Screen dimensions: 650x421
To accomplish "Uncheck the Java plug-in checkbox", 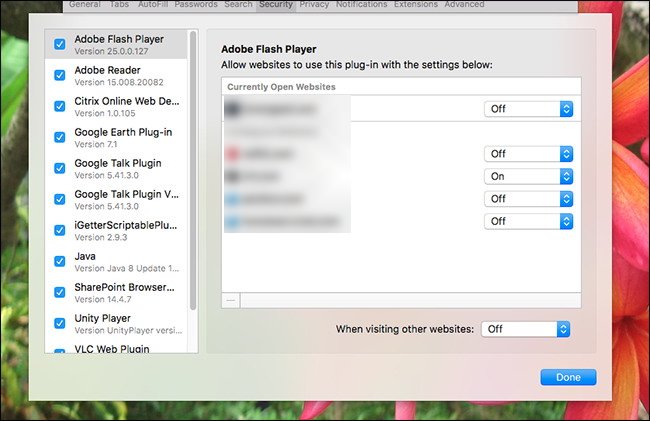I will coord(60,261).
